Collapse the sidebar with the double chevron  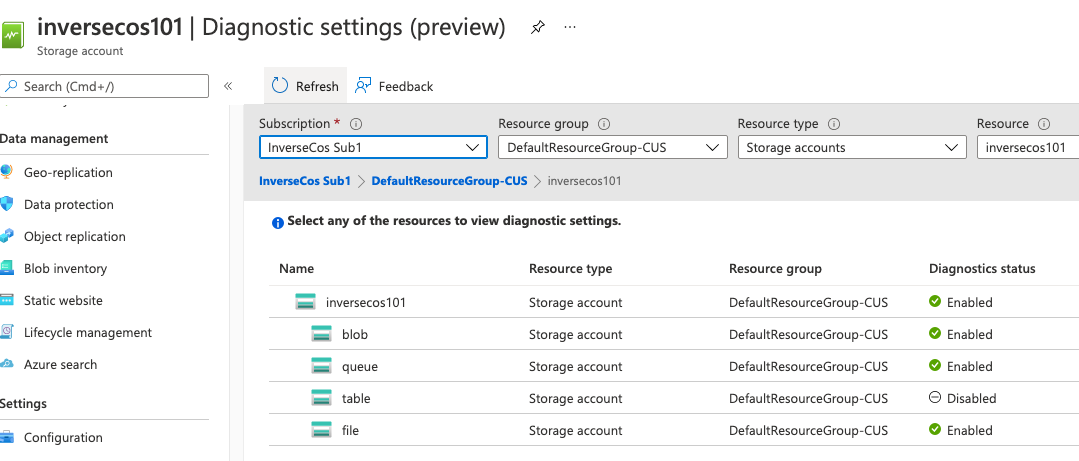coord(228,86)
